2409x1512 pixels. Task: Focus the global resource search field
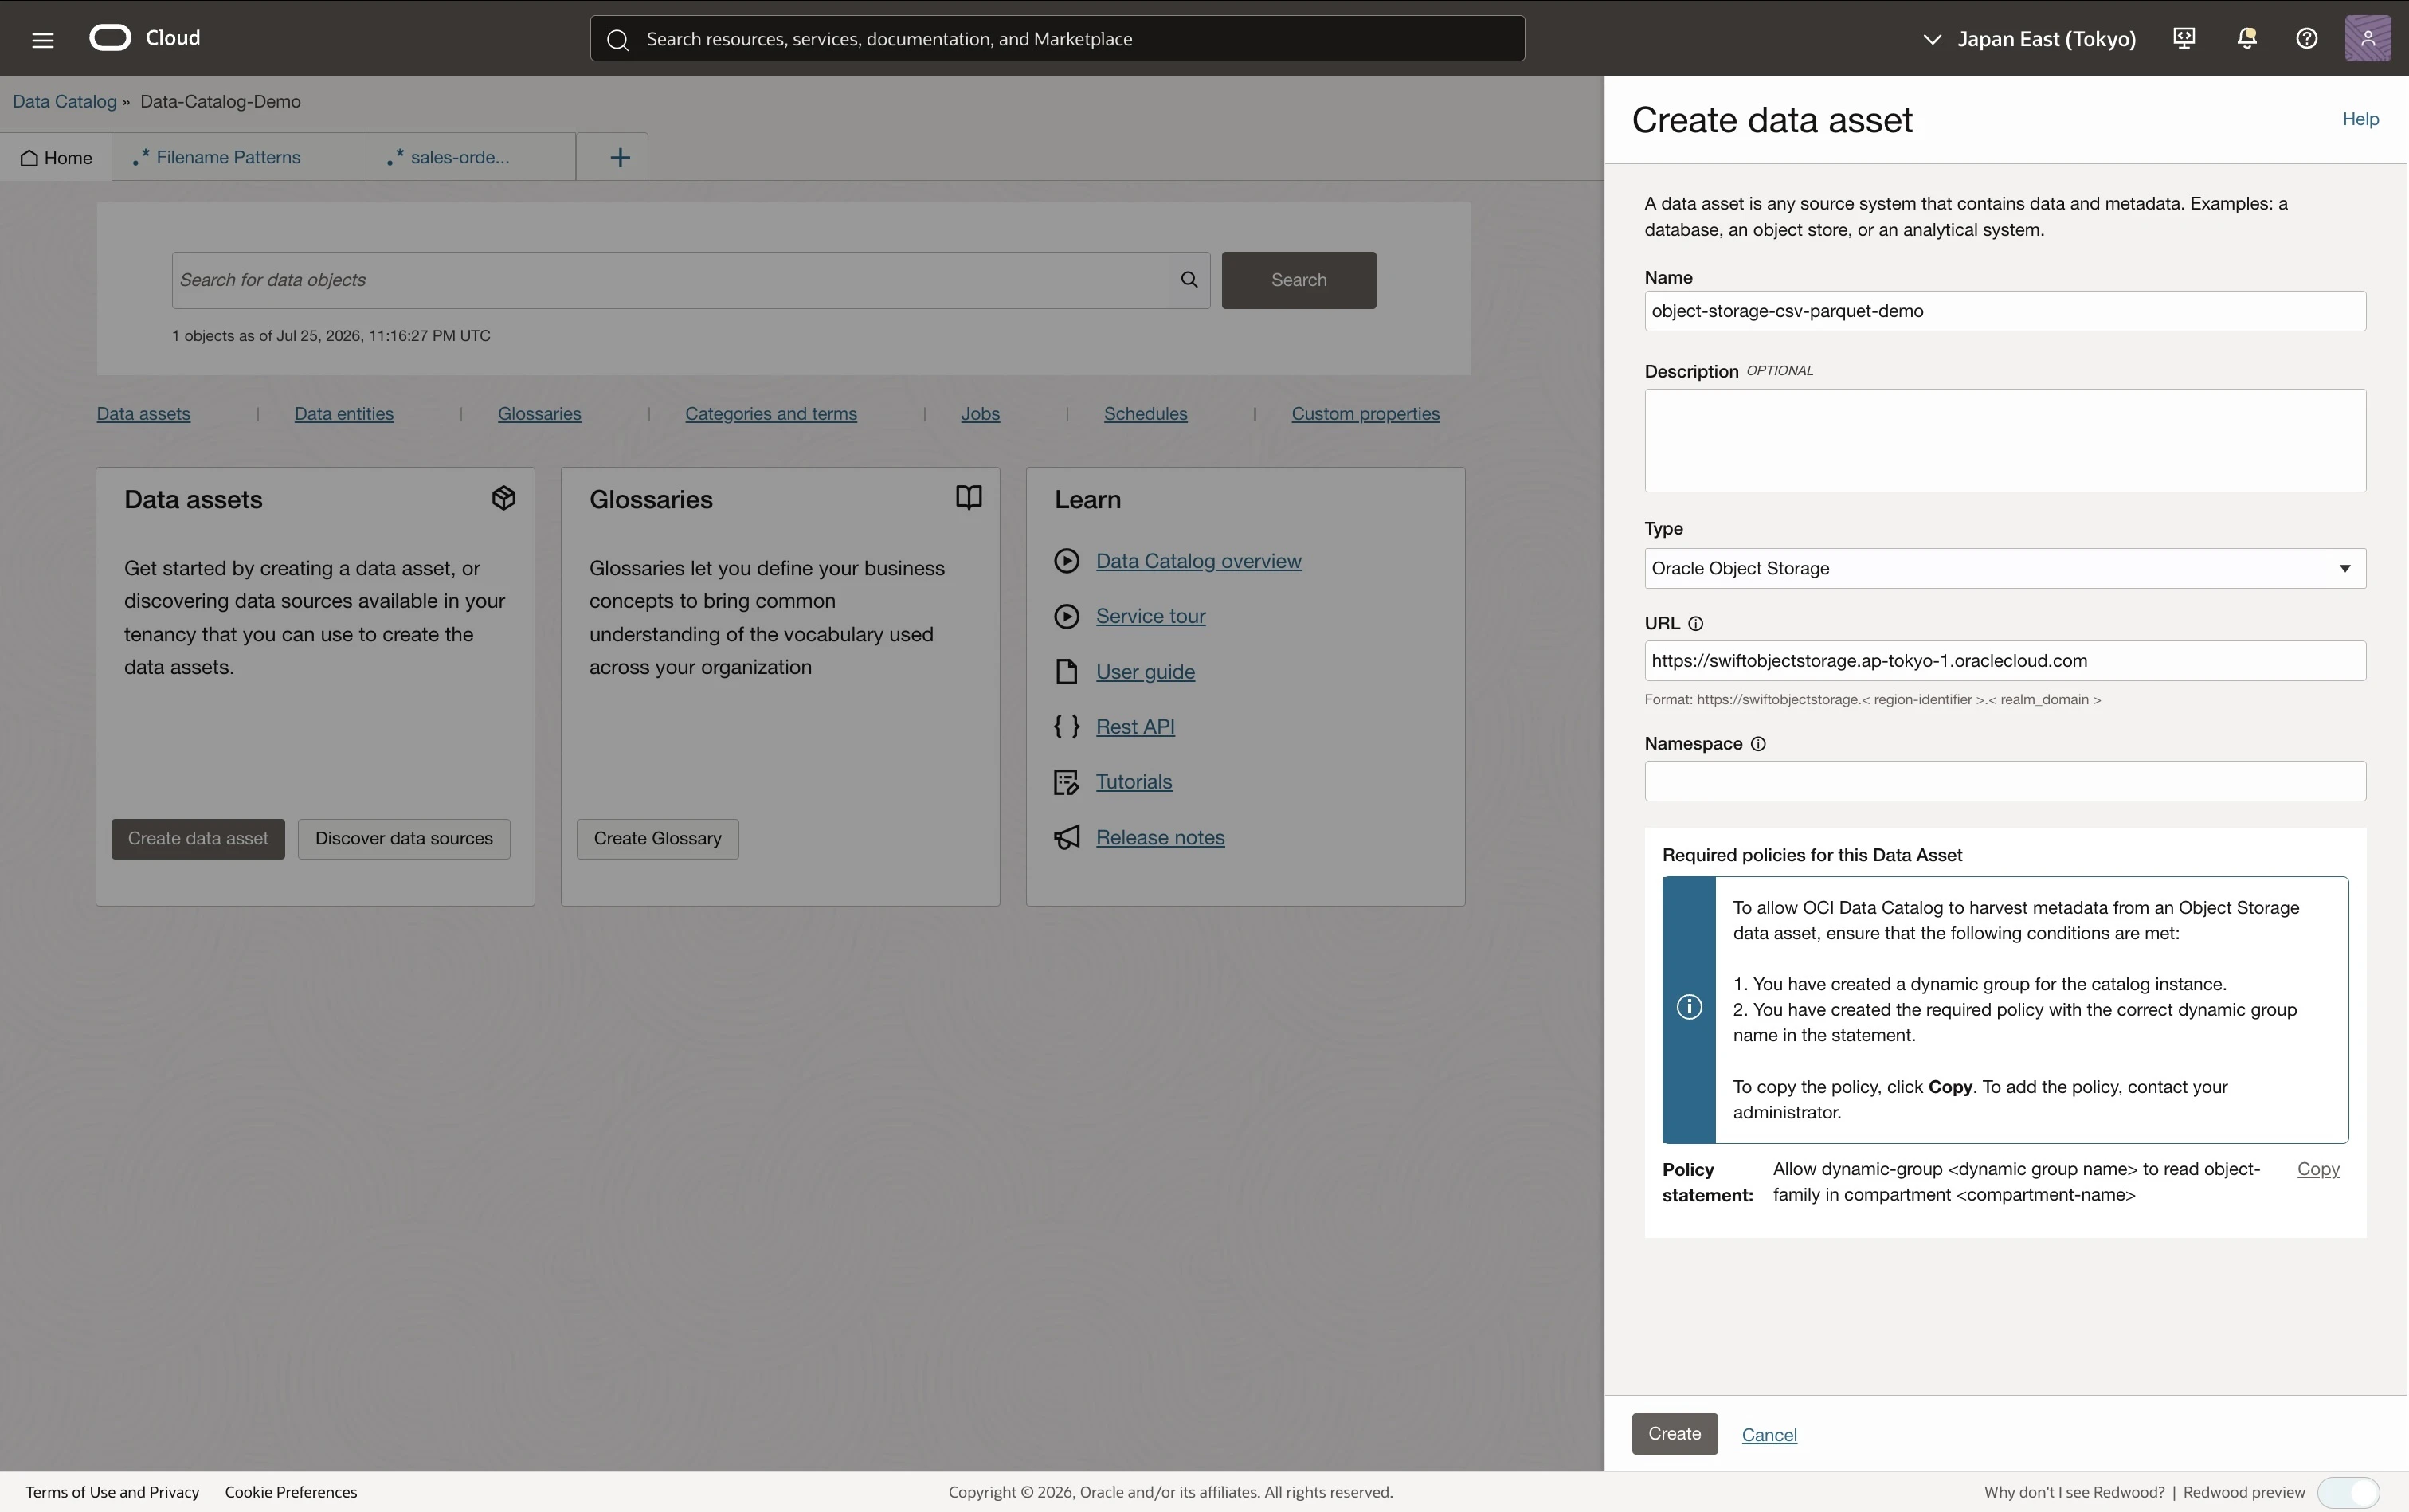coord(1057,39)
